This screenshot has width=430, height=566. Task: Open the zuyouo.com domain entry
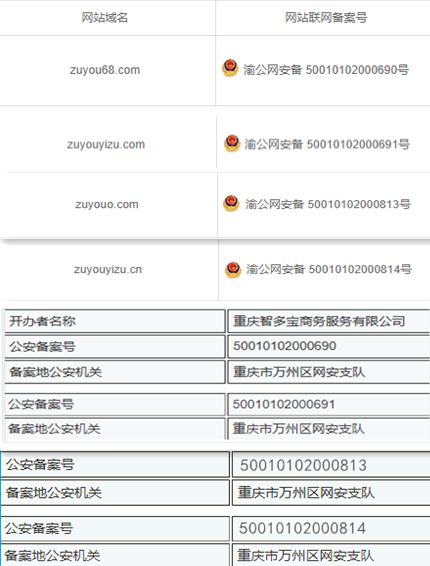click(x=107, y=204)
